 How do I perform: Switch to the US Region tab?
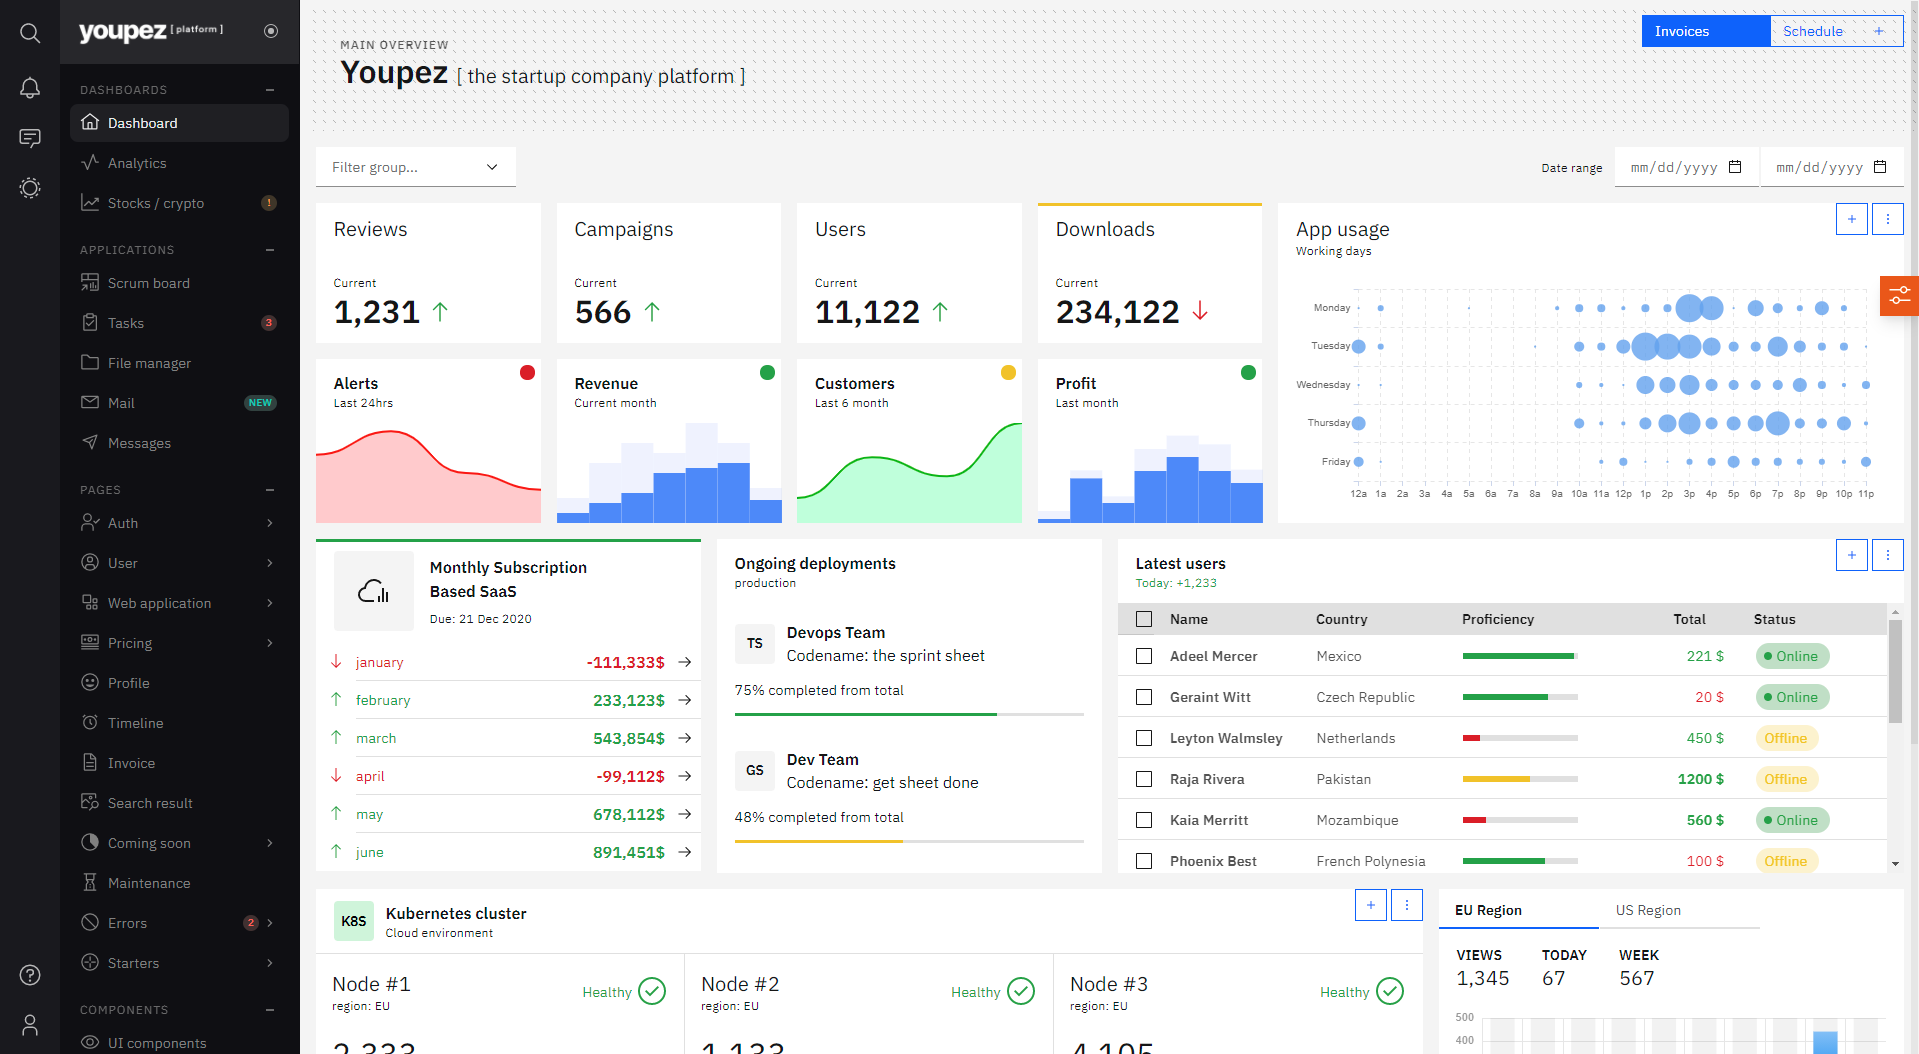coord(1678,910)
